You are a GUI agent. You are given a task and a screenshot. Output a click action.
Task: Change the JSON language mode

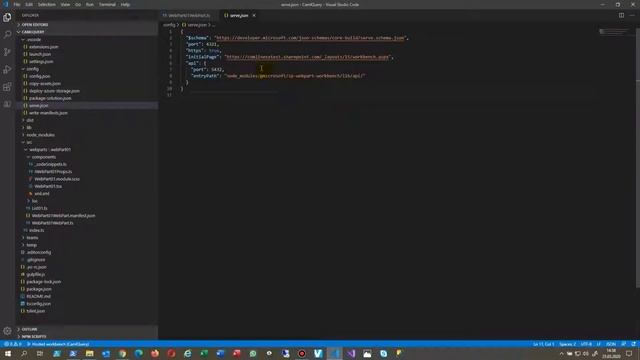[611, 344]
